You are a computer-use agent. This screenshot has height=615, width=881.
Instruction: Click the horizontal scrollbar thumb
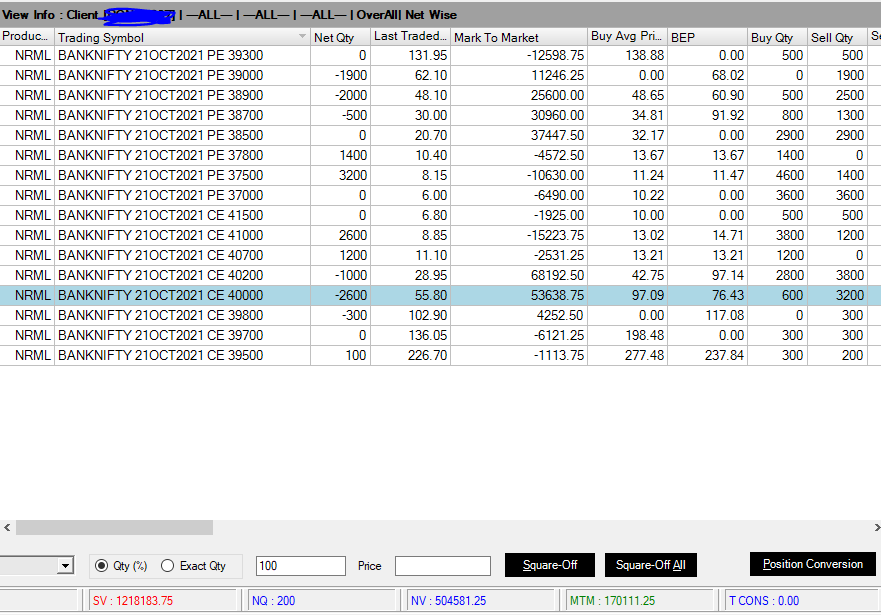[x=115, y=527]
